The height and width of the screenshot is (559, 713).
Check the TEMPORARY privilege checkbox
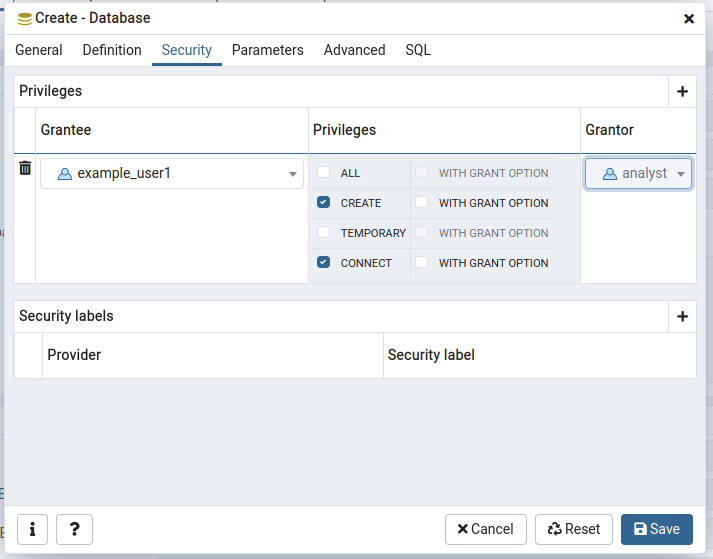[x=324, y=233]
